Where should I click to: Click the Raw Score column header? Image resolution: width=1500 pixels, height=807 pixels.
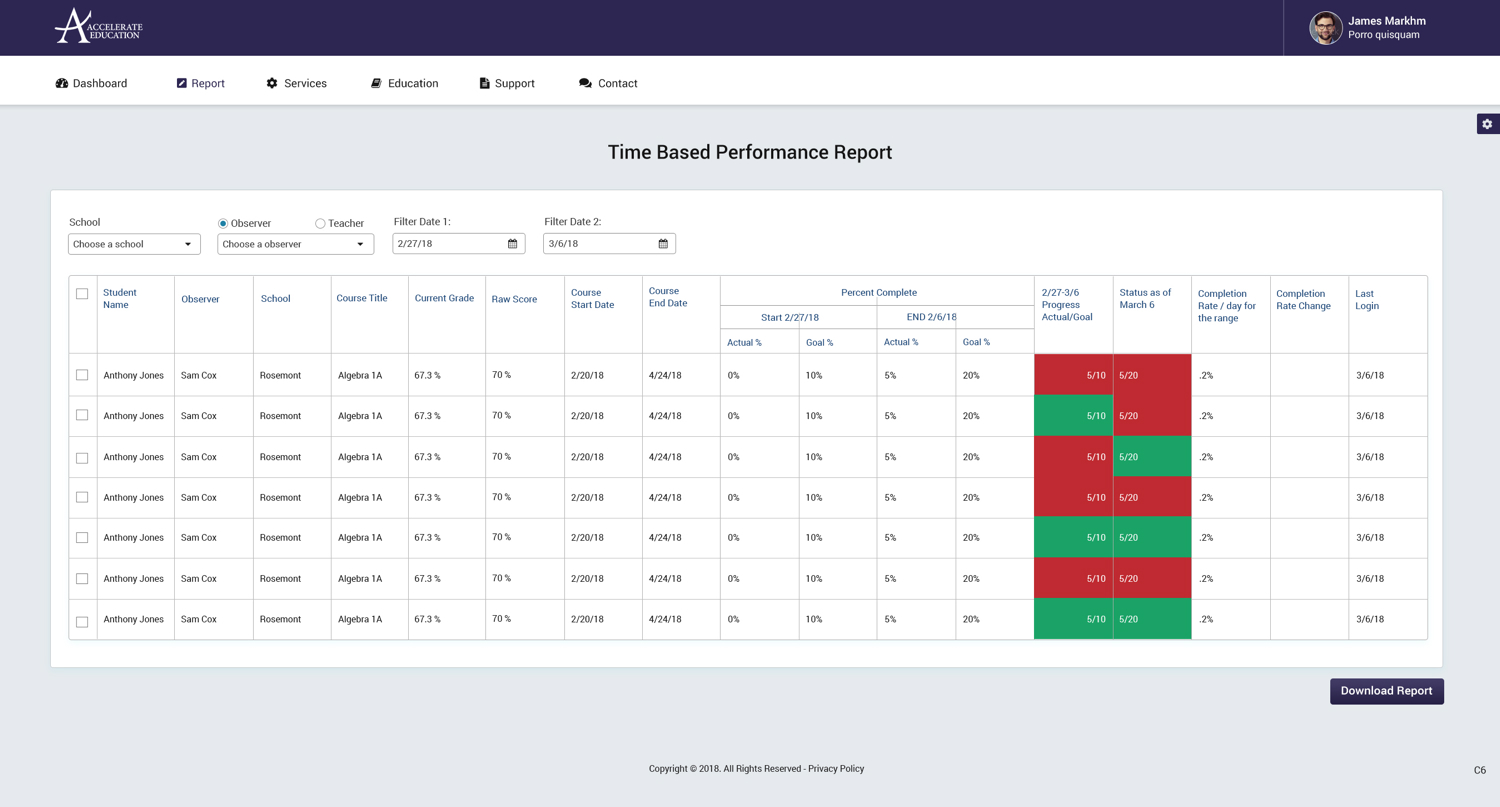[x=514, y=299]
